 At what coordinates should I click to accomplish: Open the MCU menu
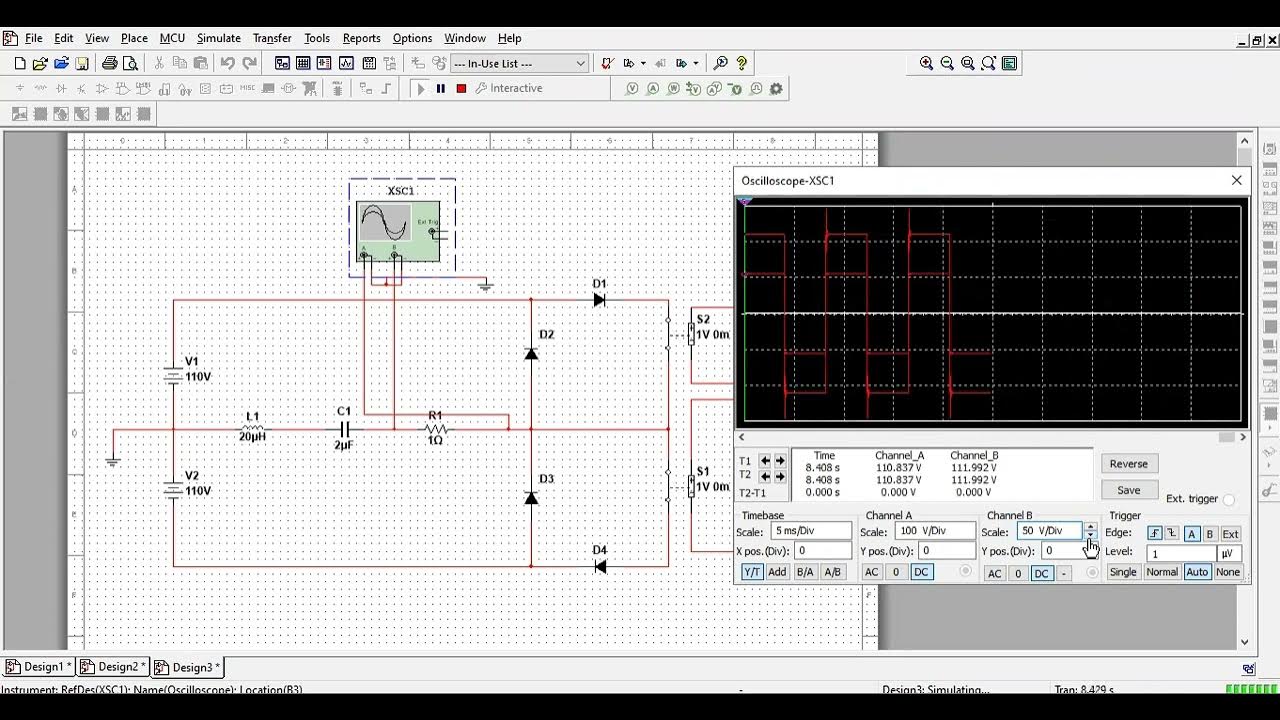tap(172, 38)
